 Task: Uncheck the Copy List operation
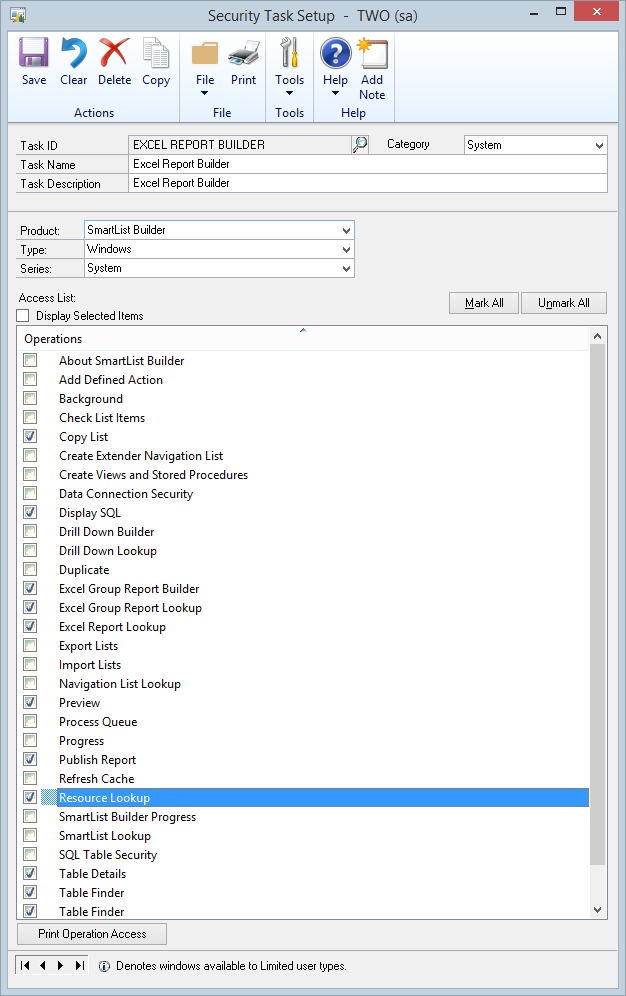tap(30, 436)
